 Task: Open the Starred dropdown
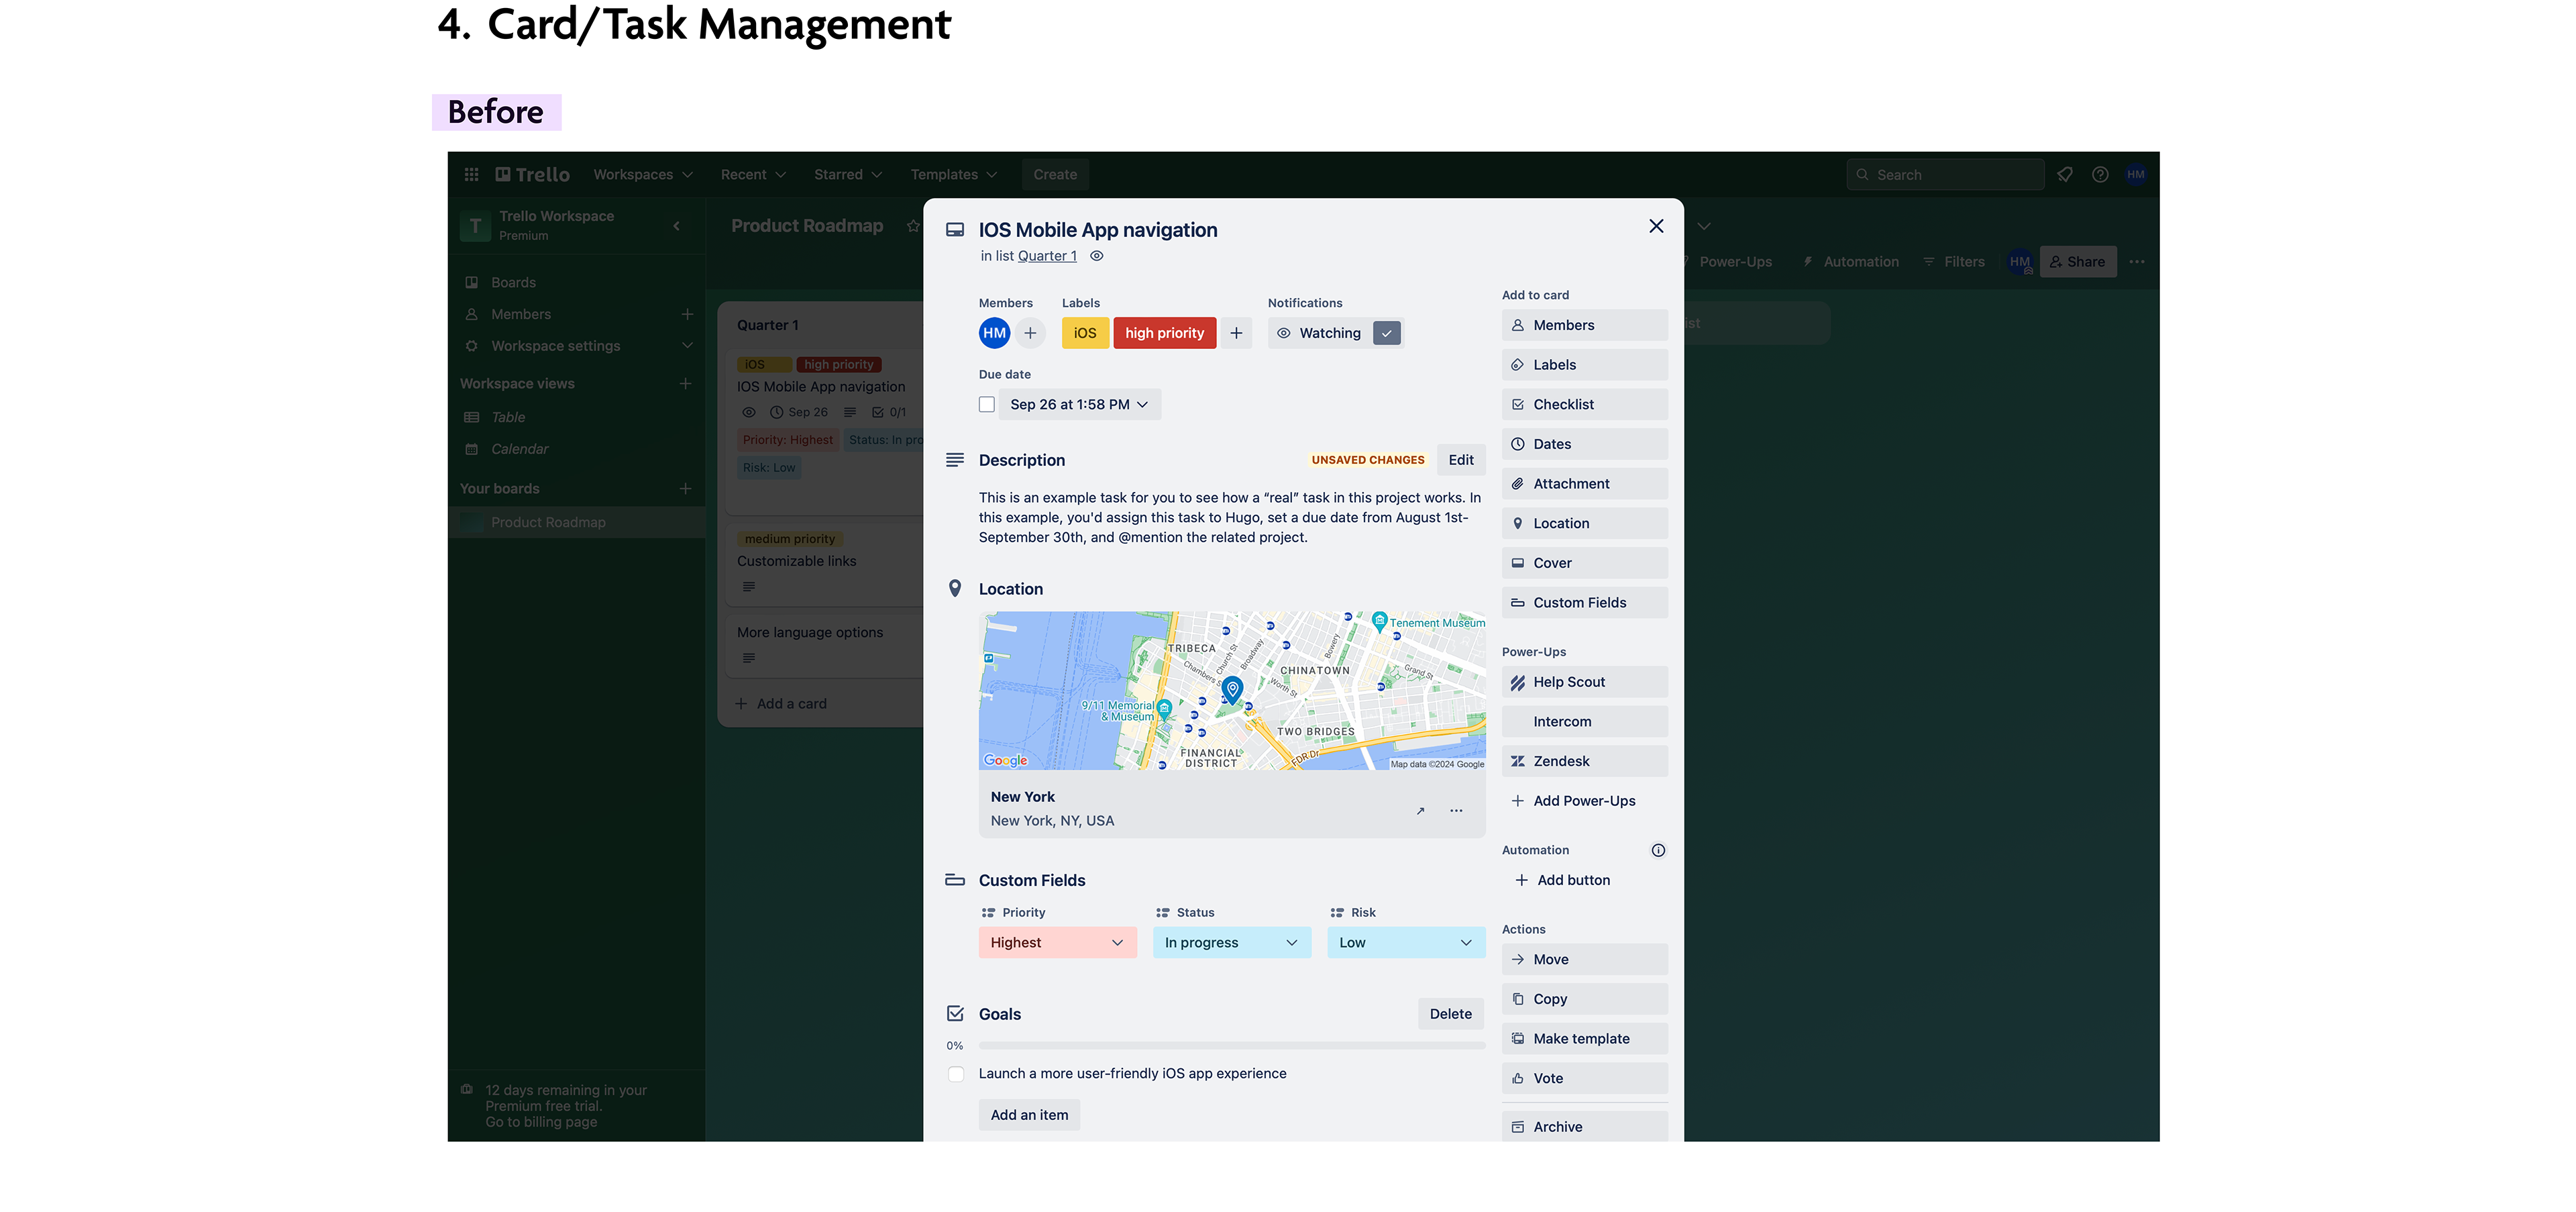pyautogui.click(x=848, y=174)
